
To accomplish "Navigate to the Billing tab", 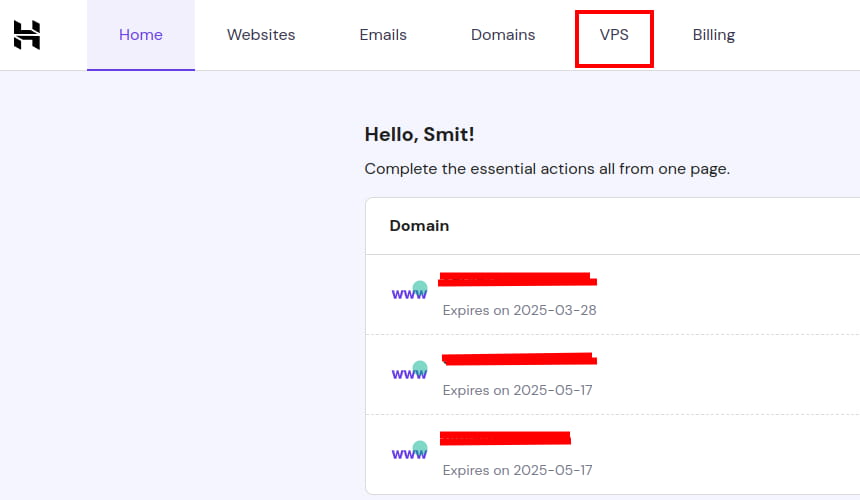I will [714, 35].
